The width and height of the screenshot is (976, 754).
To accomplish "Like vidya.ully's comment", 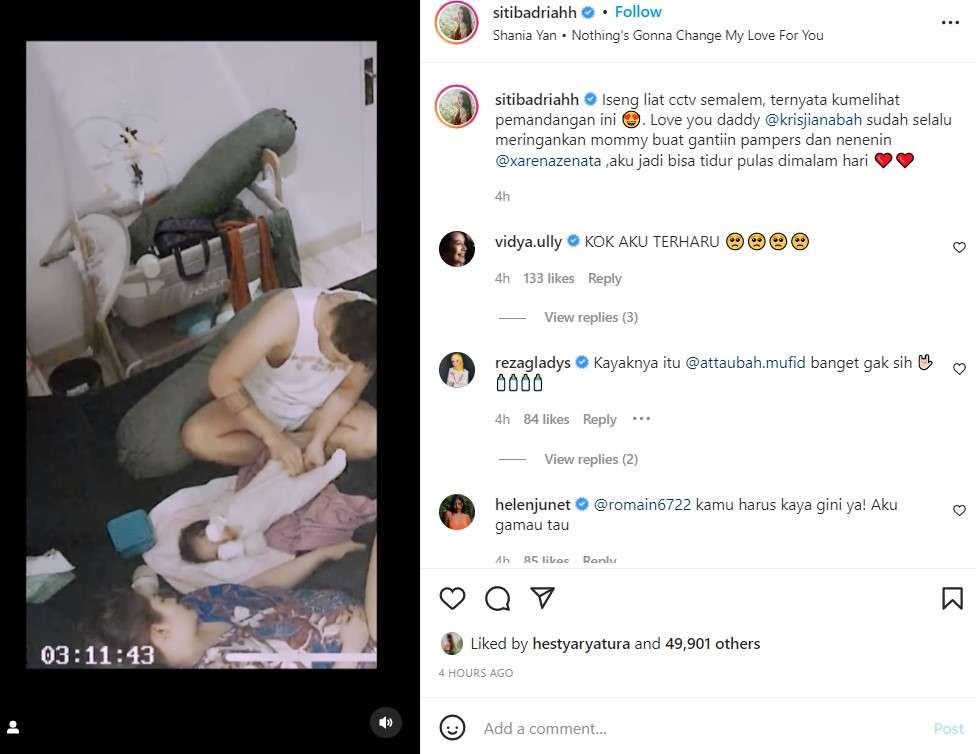I will [959, 247].
